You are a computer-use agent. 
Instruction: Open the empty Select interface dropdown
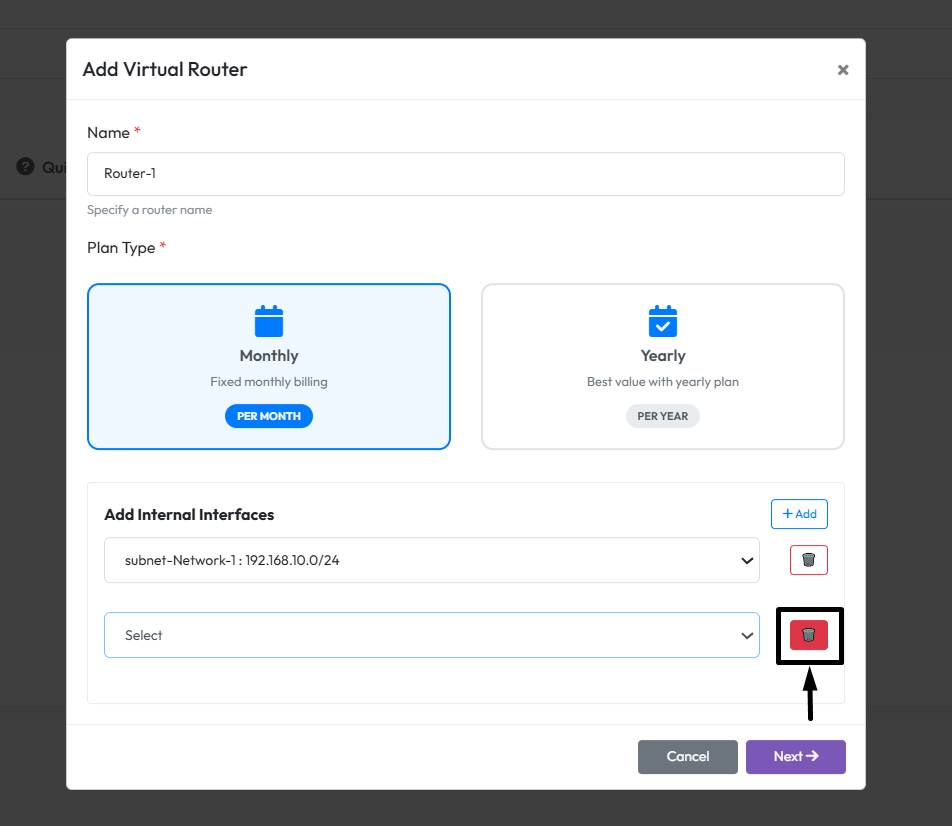(430, 635)
